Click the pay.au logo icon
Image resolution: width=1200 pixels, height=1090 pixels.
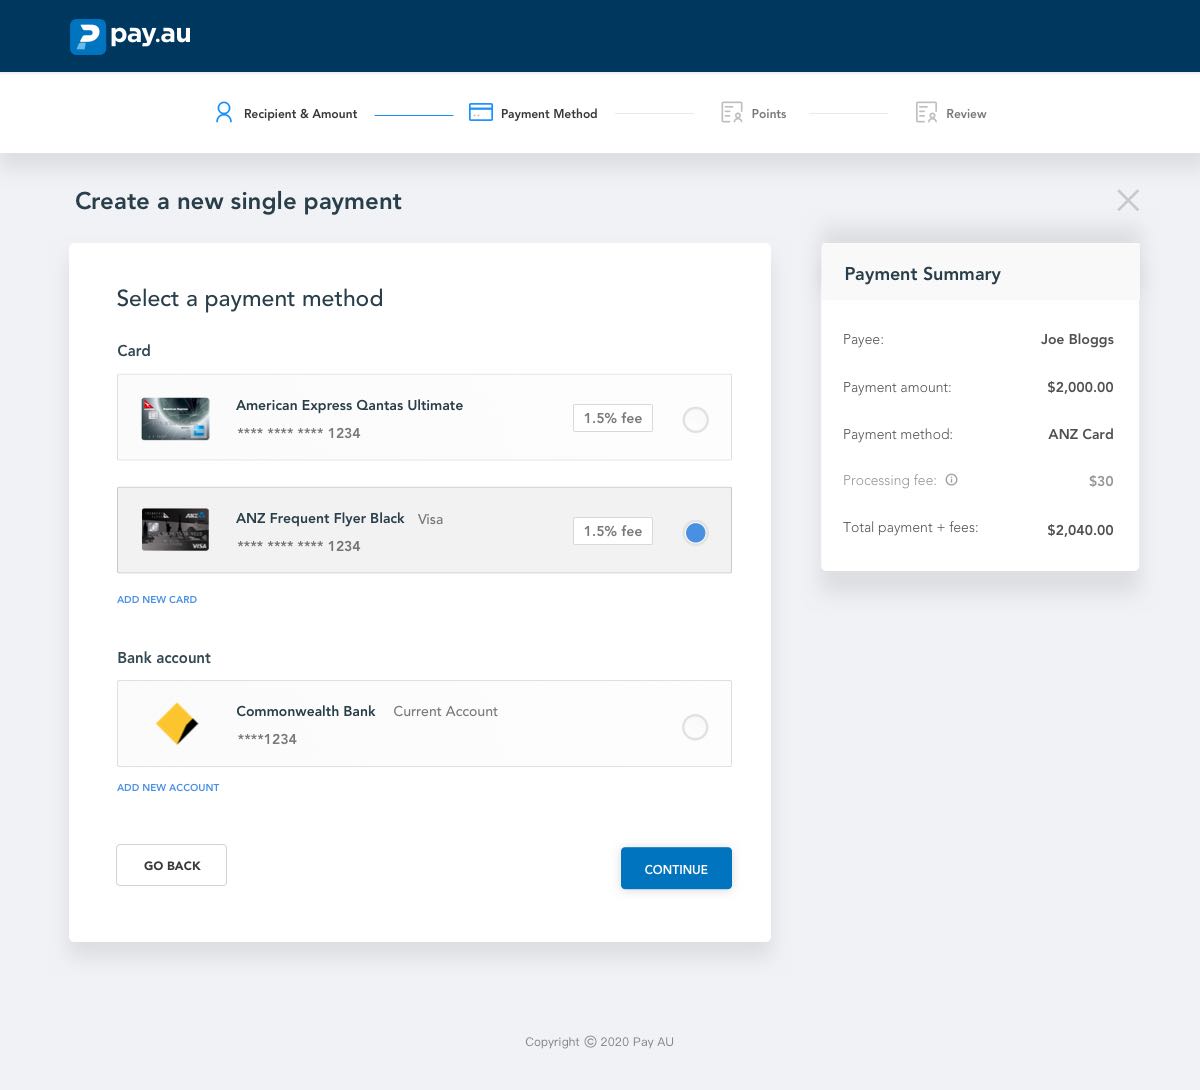(88, 37)
